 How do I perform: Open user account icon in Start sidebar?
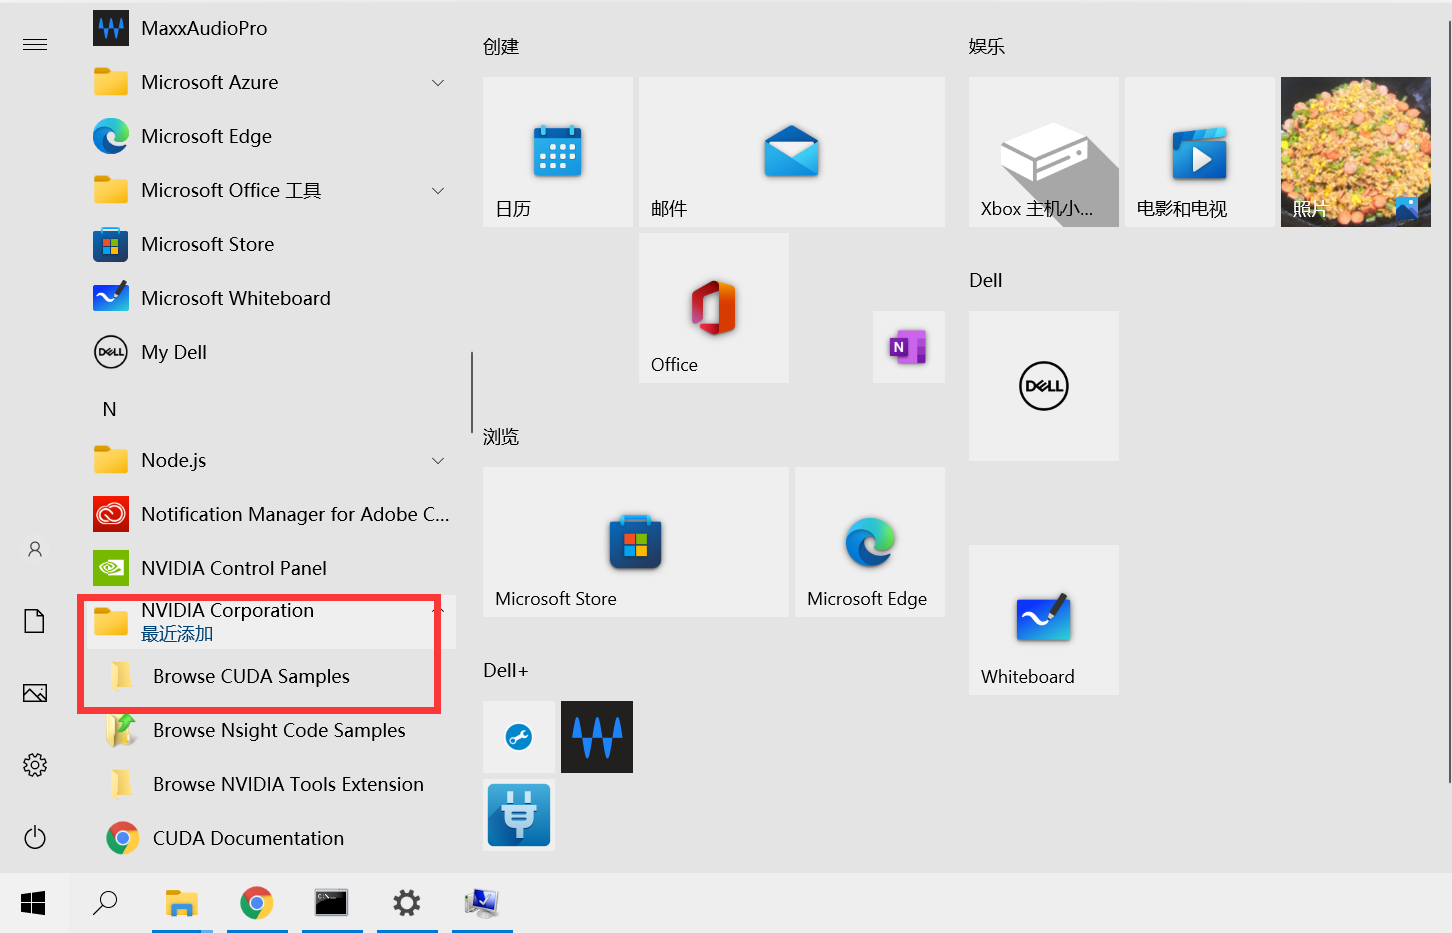(35, 549)
